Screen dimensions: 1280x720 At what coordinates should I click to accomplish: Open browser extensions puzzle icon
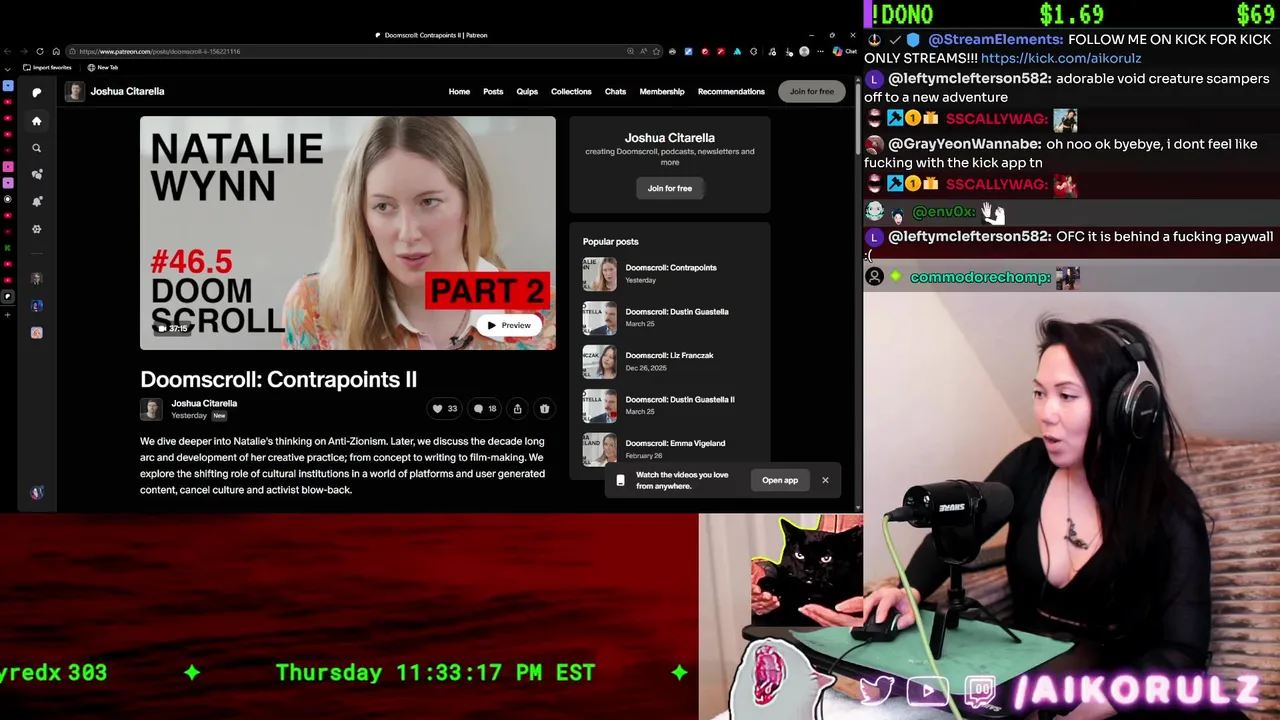click(753, 51)
